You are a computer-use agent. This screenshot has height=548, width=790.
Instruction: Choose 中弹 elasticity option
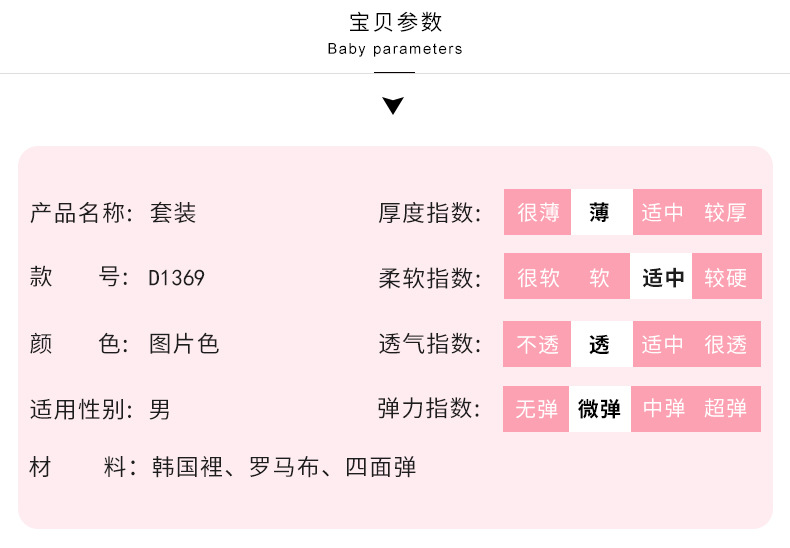tap(664, 409)
